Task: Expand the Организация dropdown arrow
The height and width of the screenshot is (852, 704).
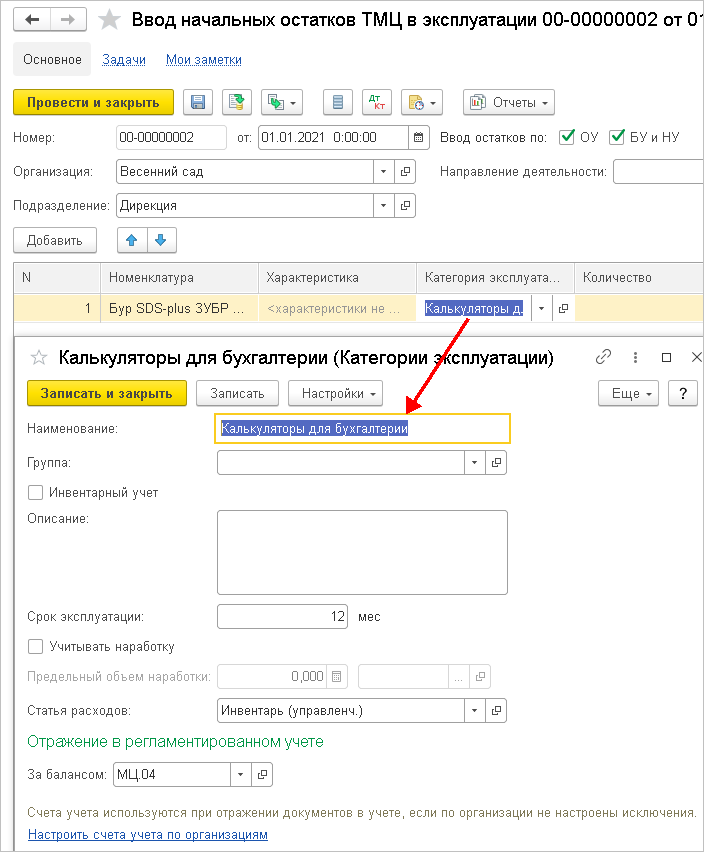Action: tap(384, 172)
